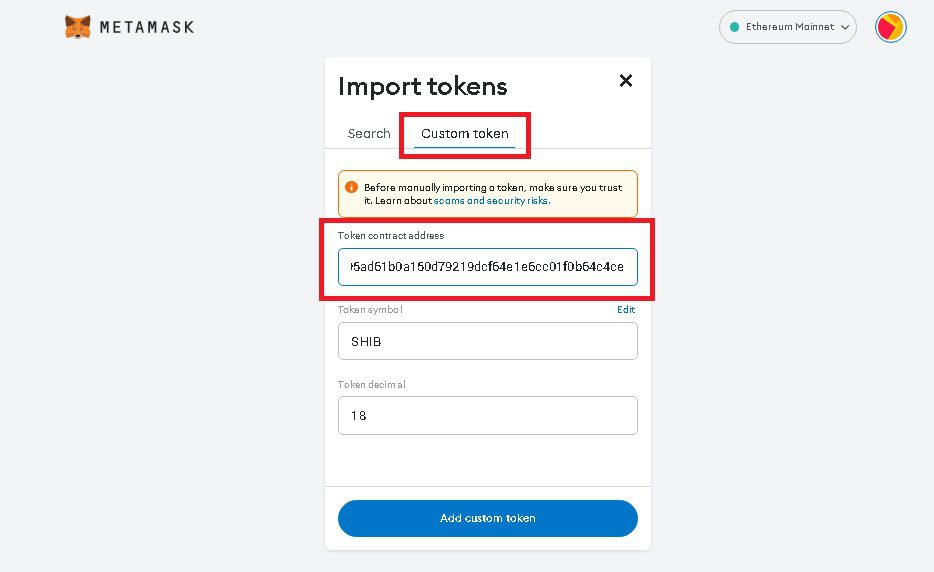
Task: Click the Token contract address label
Action: pyautogui.click(x=391, y=236)
